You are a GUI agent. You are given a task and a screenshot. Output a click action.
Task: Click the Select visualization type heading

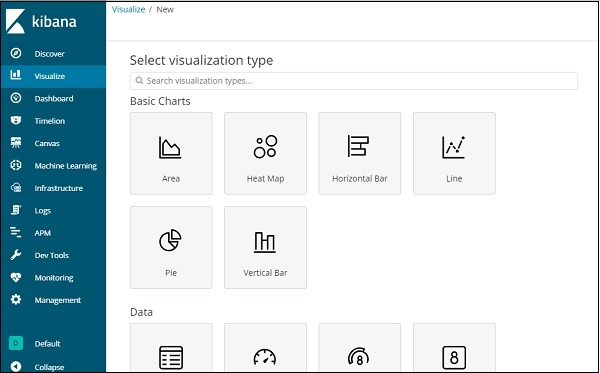(x=201, y=60)
